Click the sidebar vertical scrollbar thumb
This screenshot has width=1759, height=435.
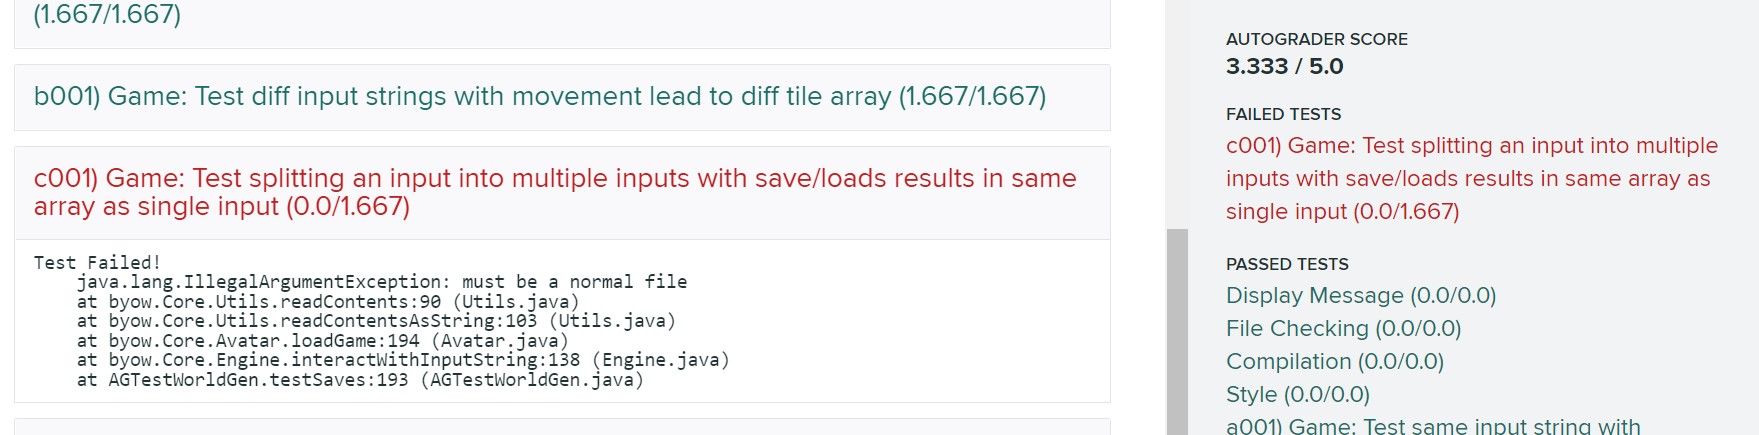(x=1177, y=330)
